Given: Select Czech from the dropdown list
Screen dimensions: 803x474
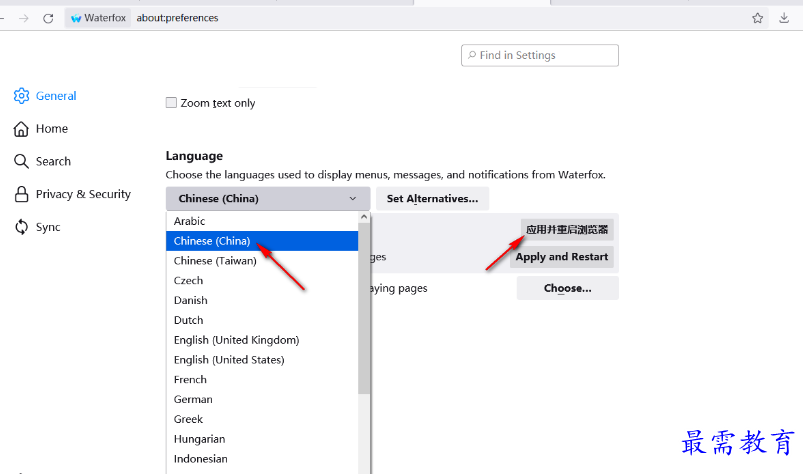Looking at the screenshot, I should (x=262, y=281).
